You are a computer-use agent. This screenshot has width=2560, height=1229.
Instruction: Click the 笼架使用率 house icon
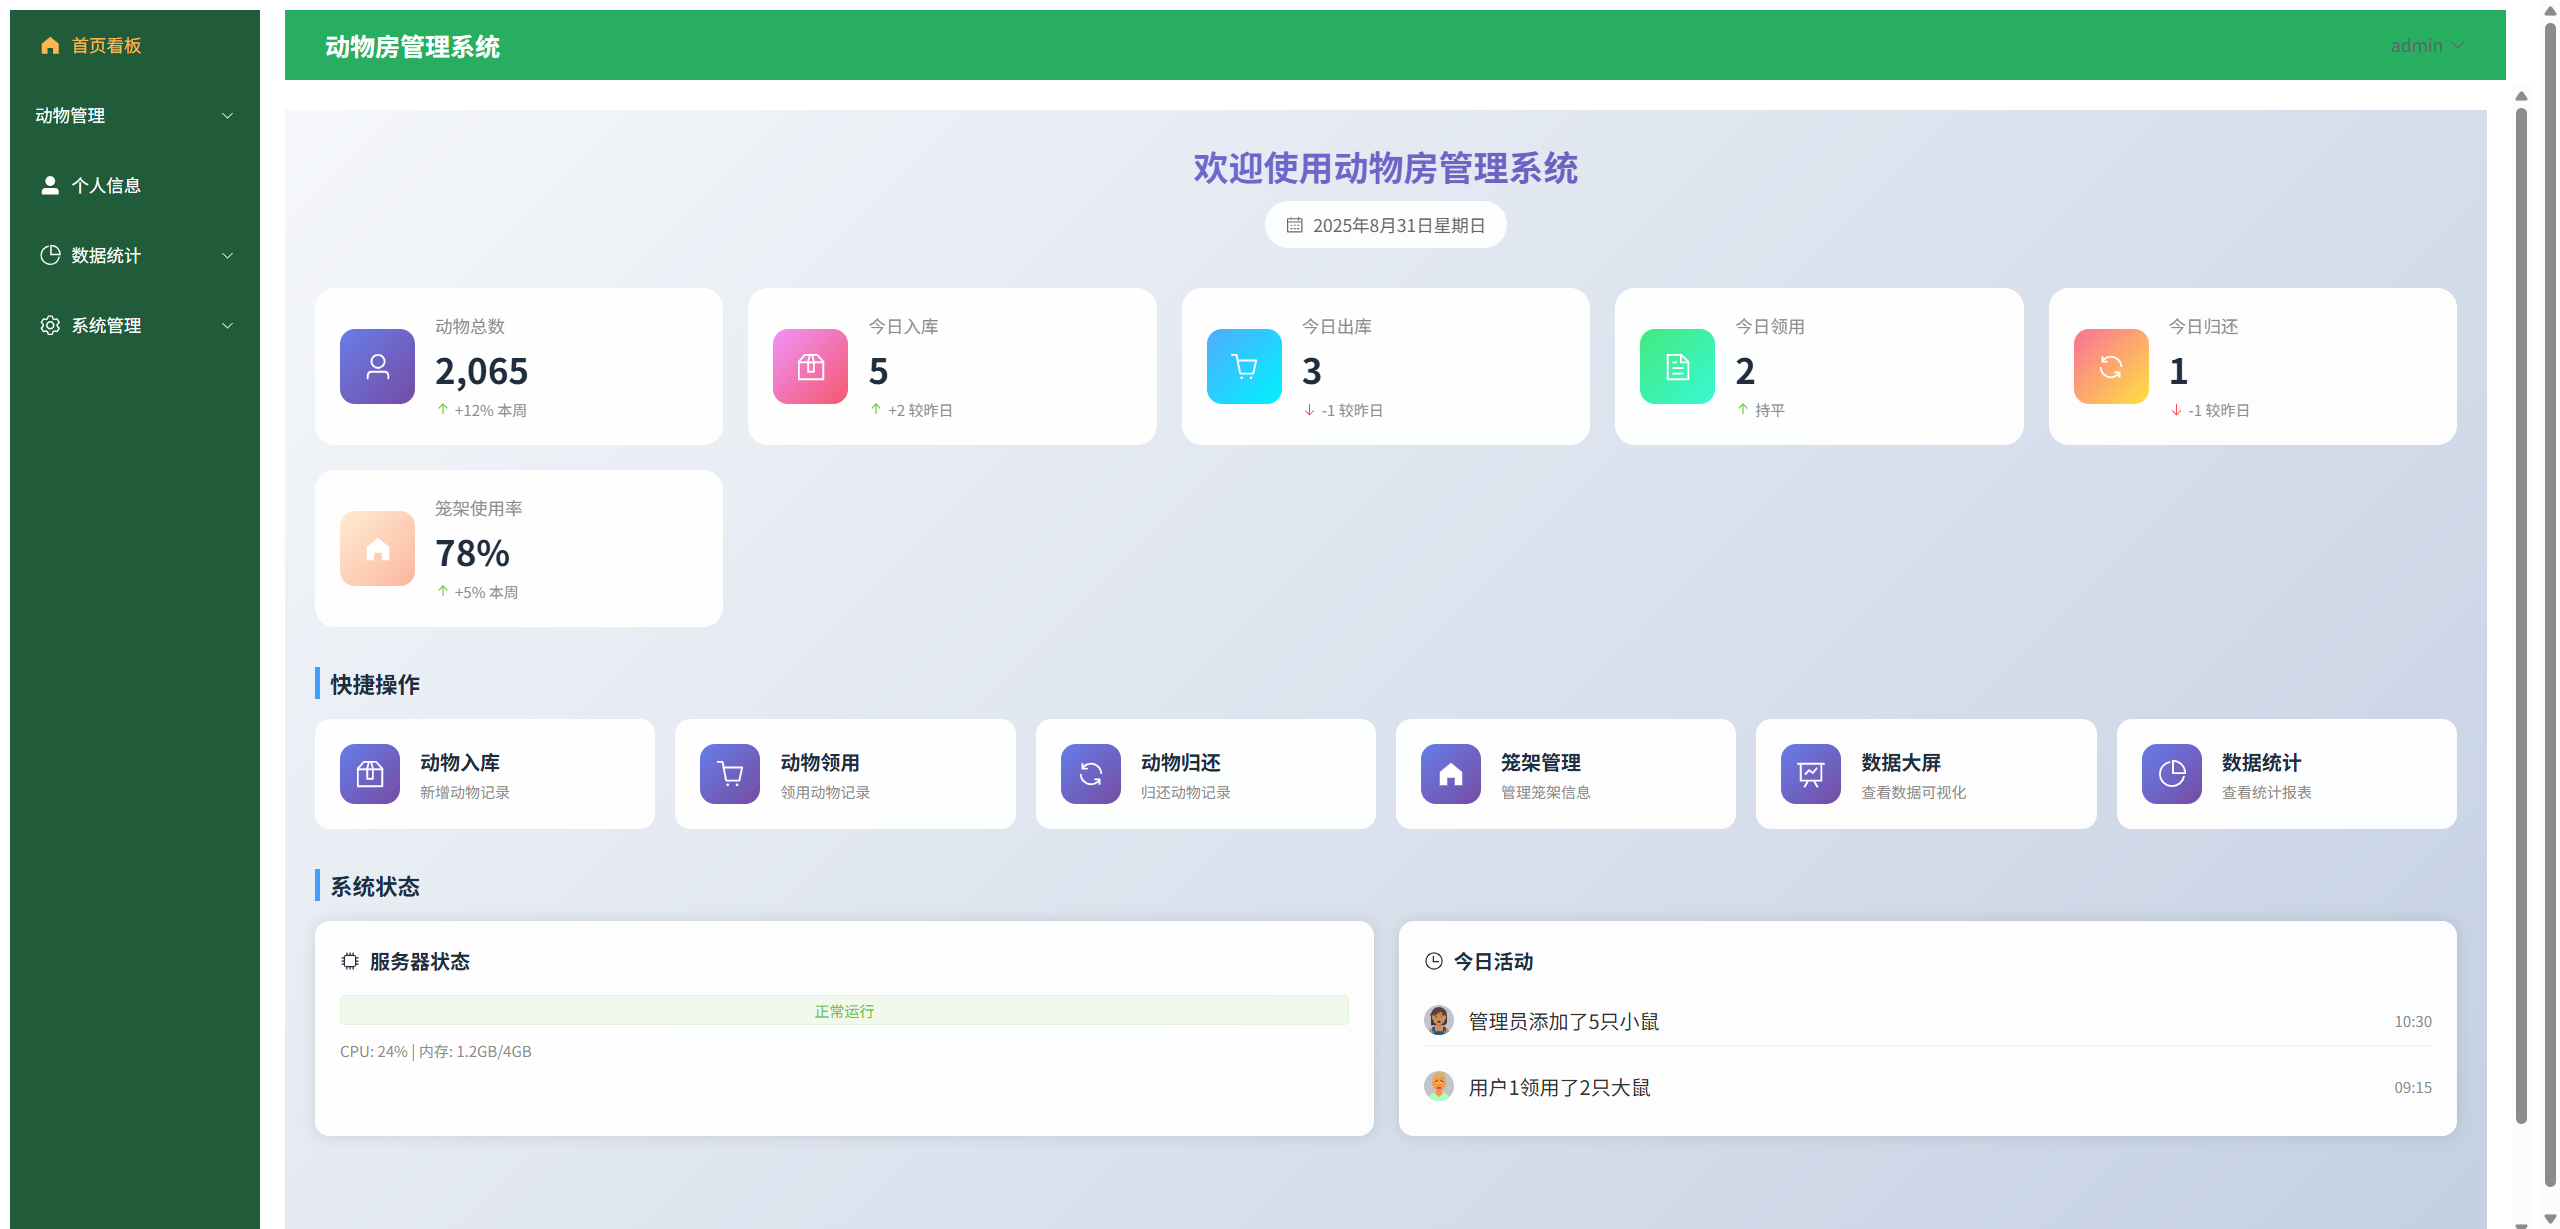coord(377,548)
